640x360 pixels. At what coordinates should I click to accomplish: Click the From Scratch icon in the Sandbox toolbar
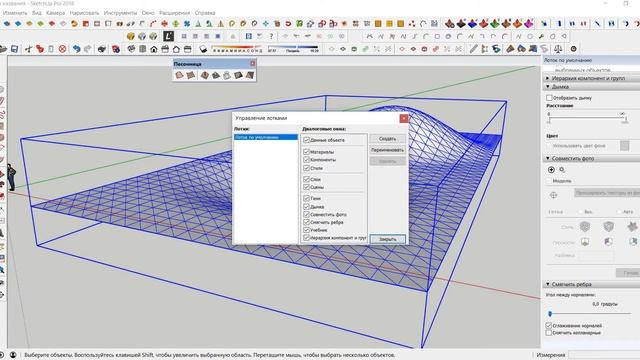point(191,75)
